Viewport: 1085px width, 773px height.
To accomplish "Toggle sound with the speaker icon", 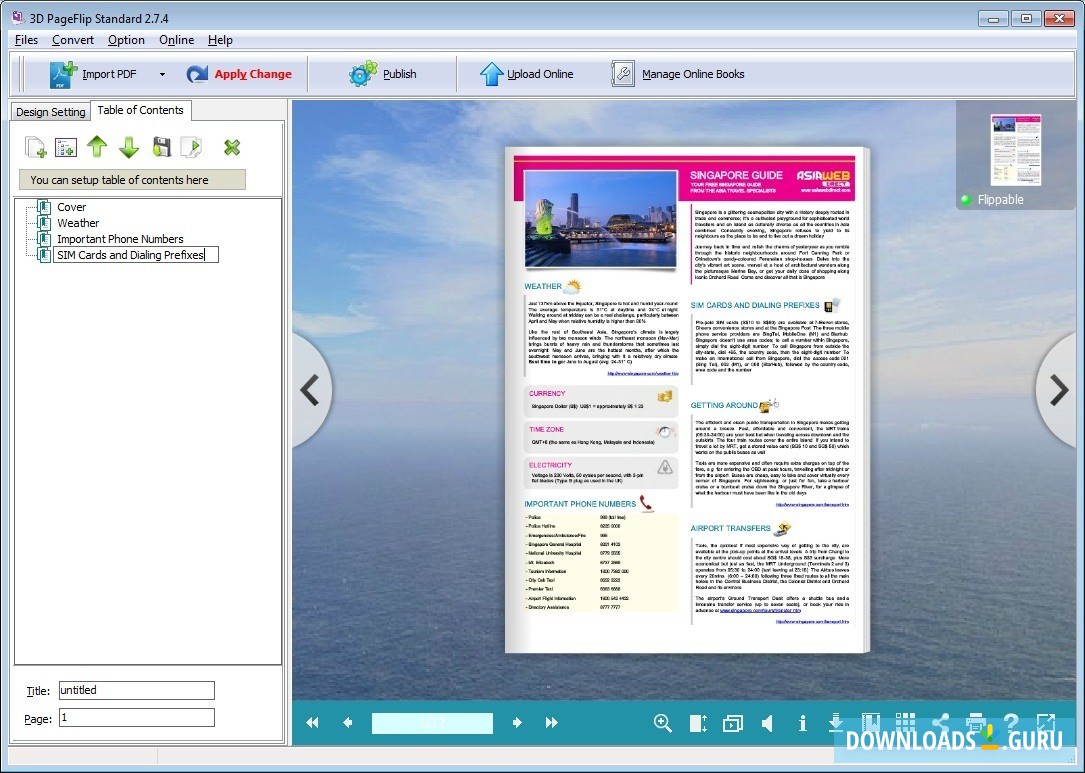I will [x=767, y=723].
